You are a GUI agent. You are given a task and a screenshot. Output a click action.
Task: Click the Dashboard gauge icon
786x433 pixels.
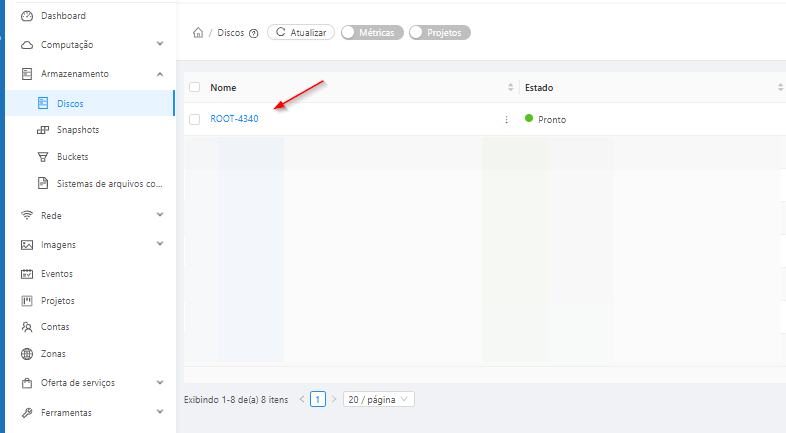[27, 16]
